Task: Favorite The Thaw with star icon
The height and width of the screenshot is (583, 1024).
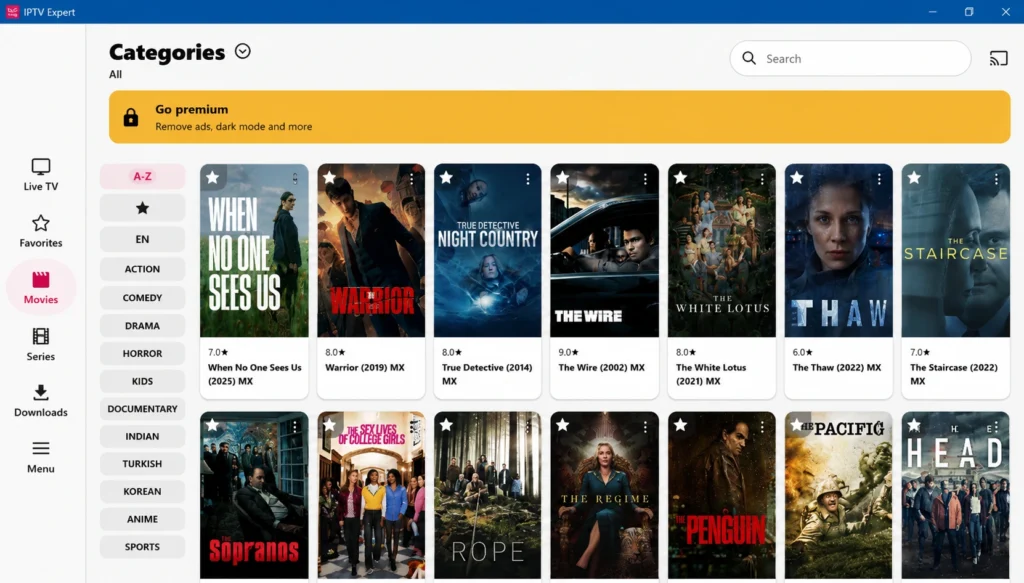Action: [797, 177]
